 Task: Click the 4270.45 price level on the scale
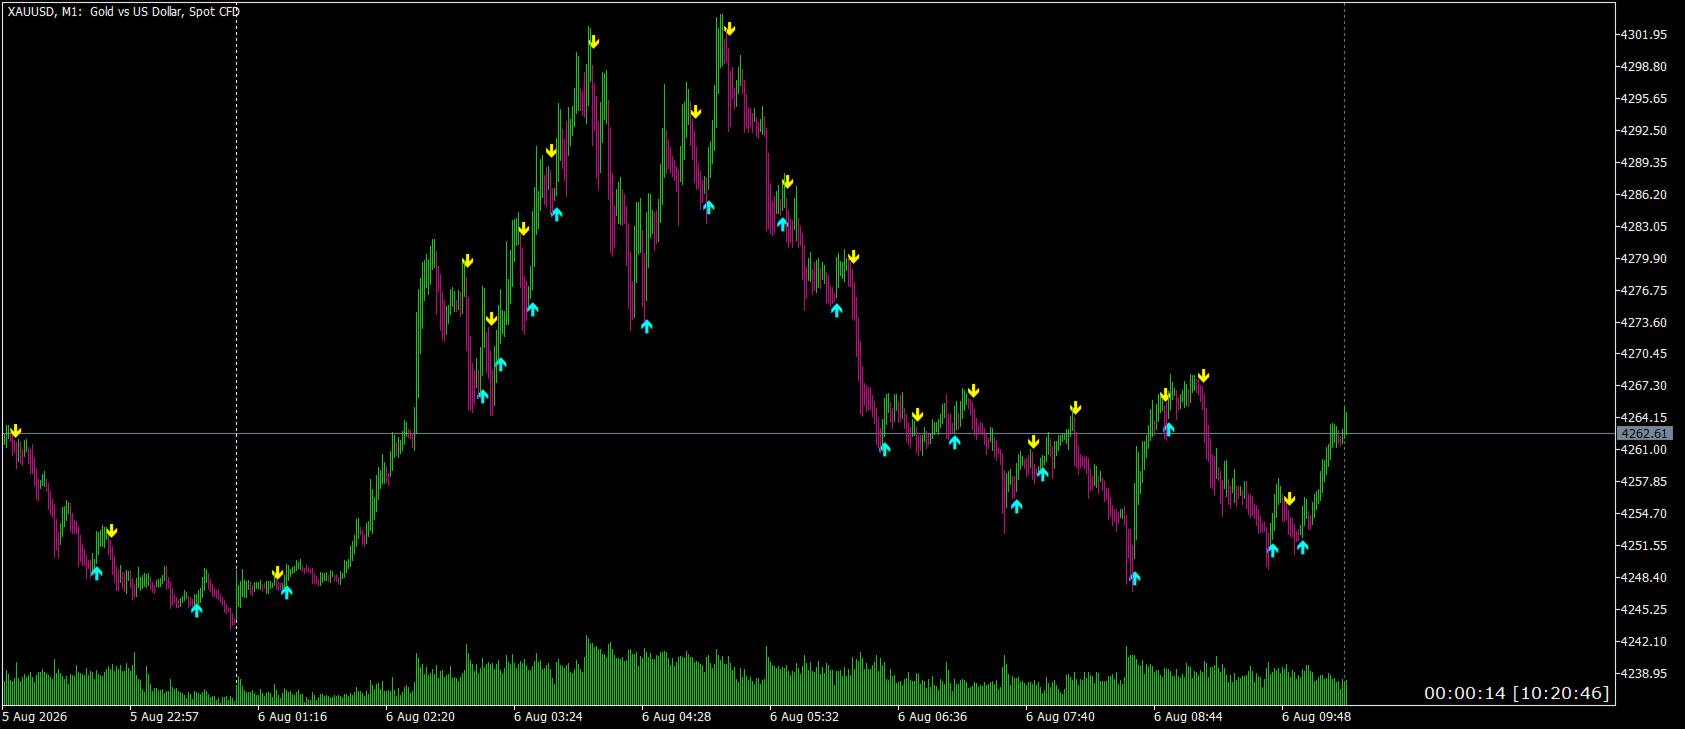tap(1644, 354)
